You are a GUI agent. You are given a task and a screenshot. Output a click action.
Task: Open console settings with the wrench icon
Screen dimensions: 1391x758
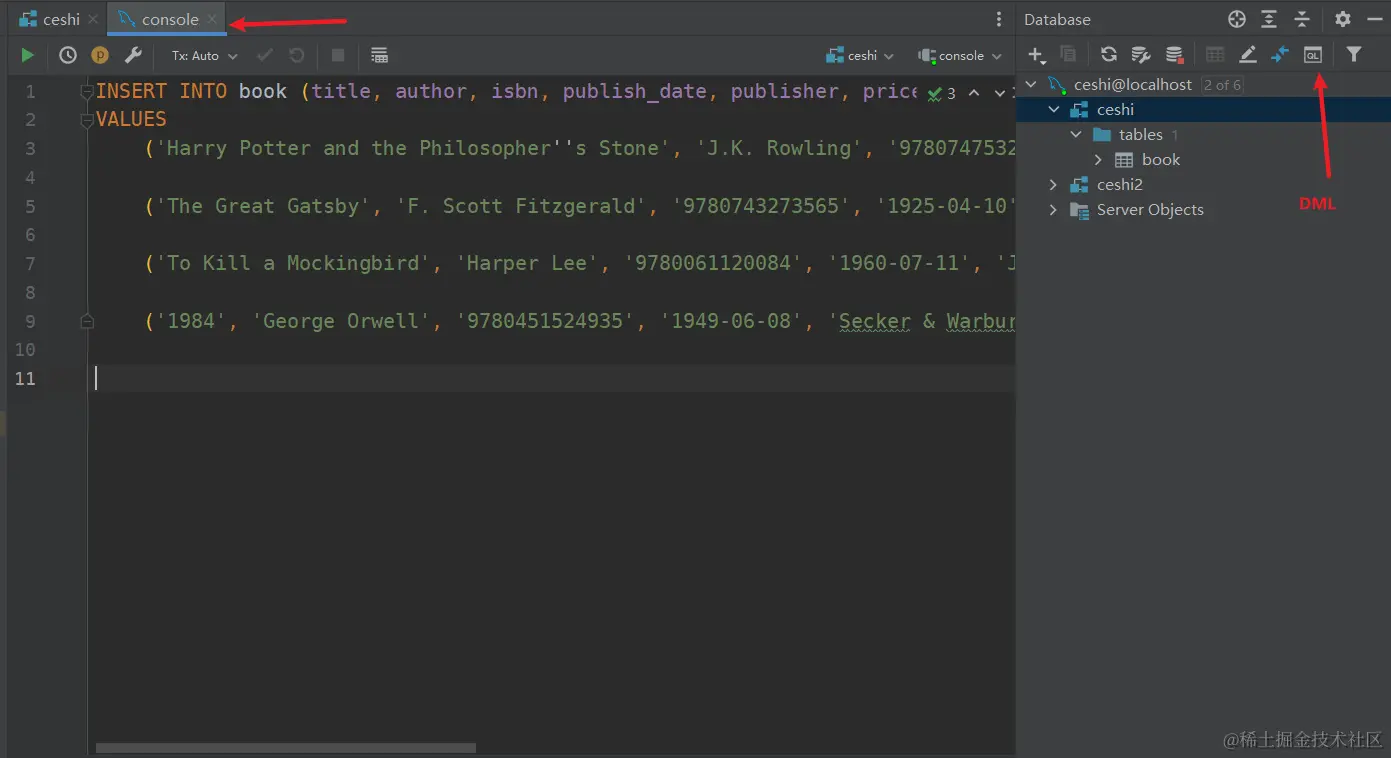(x=133, y=55)
